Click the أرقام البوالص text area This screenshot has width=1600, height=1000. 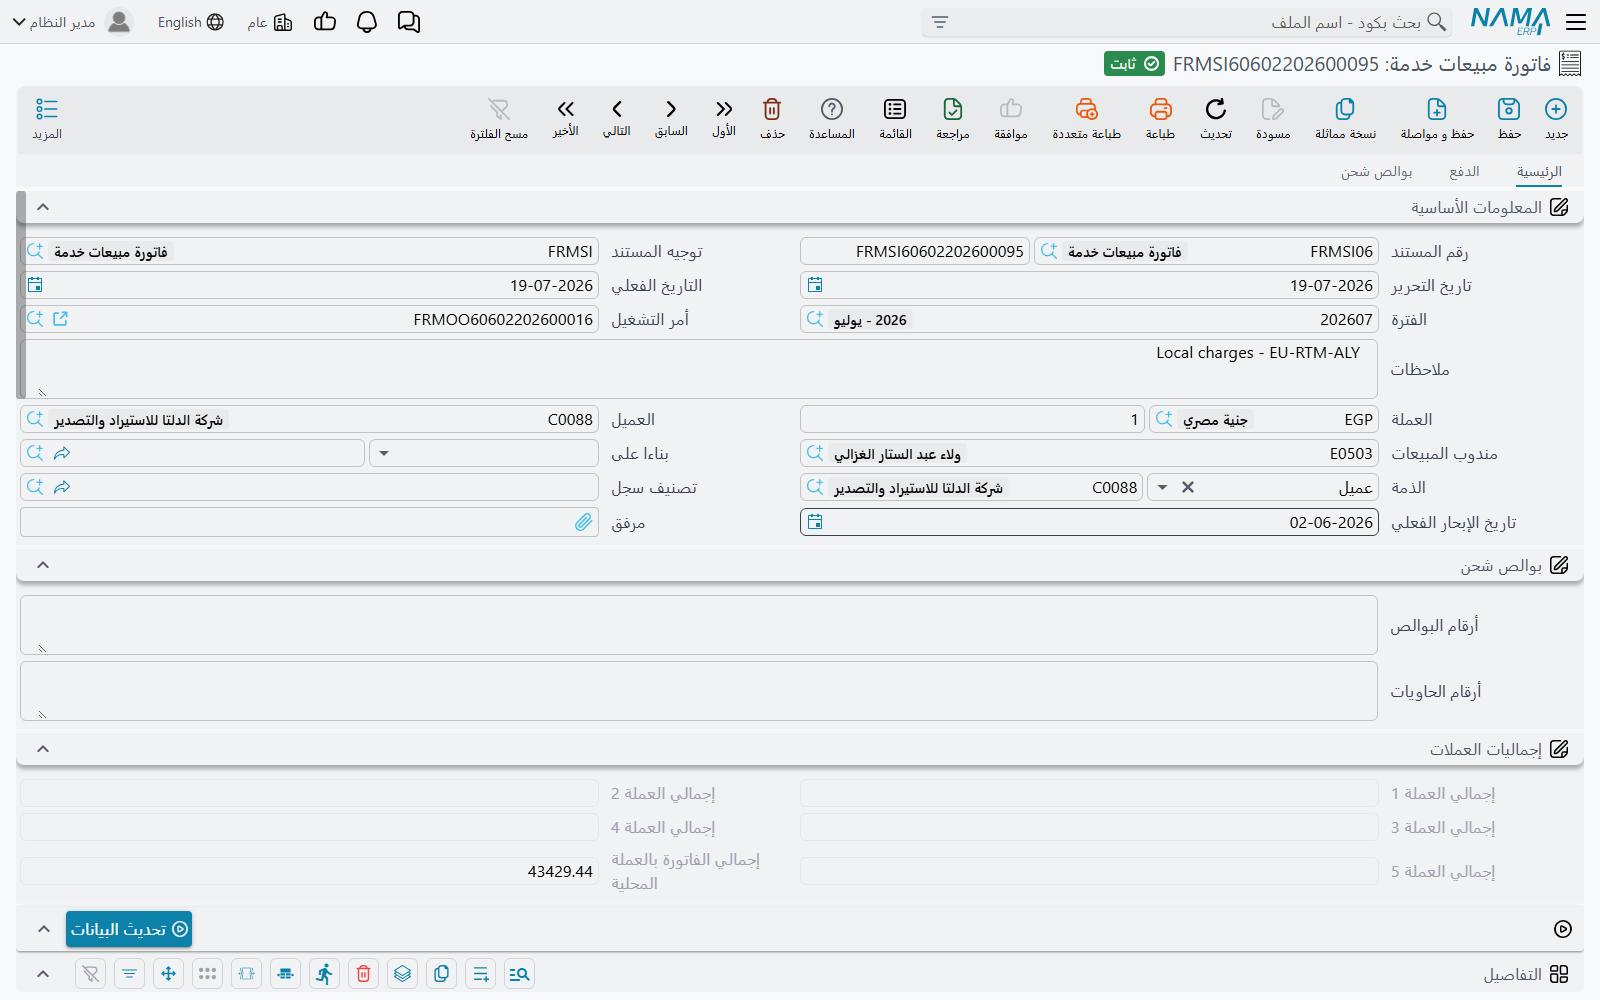click(699, 625)
